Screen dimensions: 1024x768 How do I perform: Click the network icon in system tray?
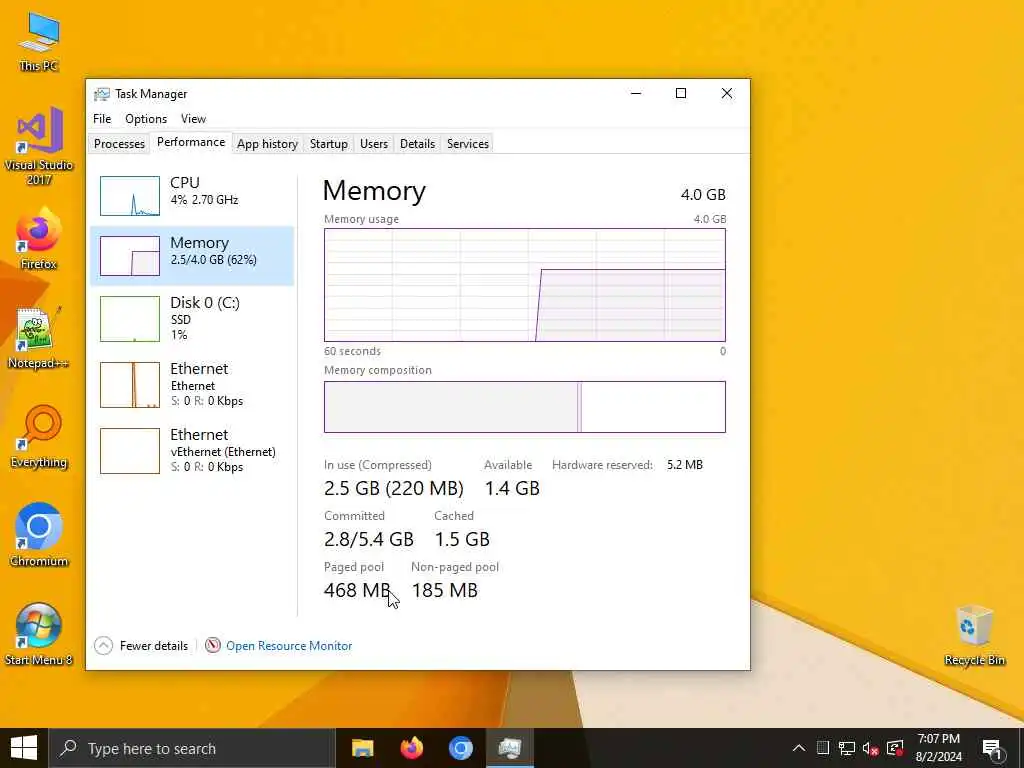pyautogui.click(x=847, y=748)
